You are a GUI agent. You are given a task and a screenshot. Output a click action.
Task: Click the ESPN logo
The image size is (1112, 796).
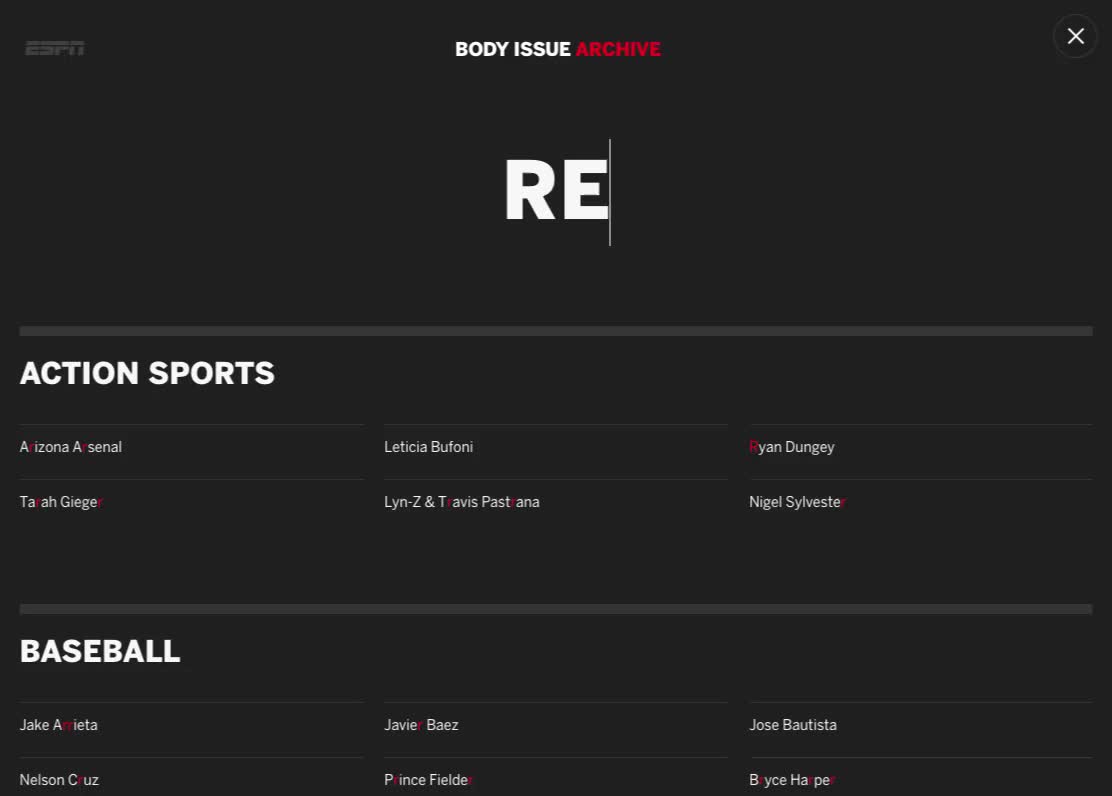coord(55,48)
